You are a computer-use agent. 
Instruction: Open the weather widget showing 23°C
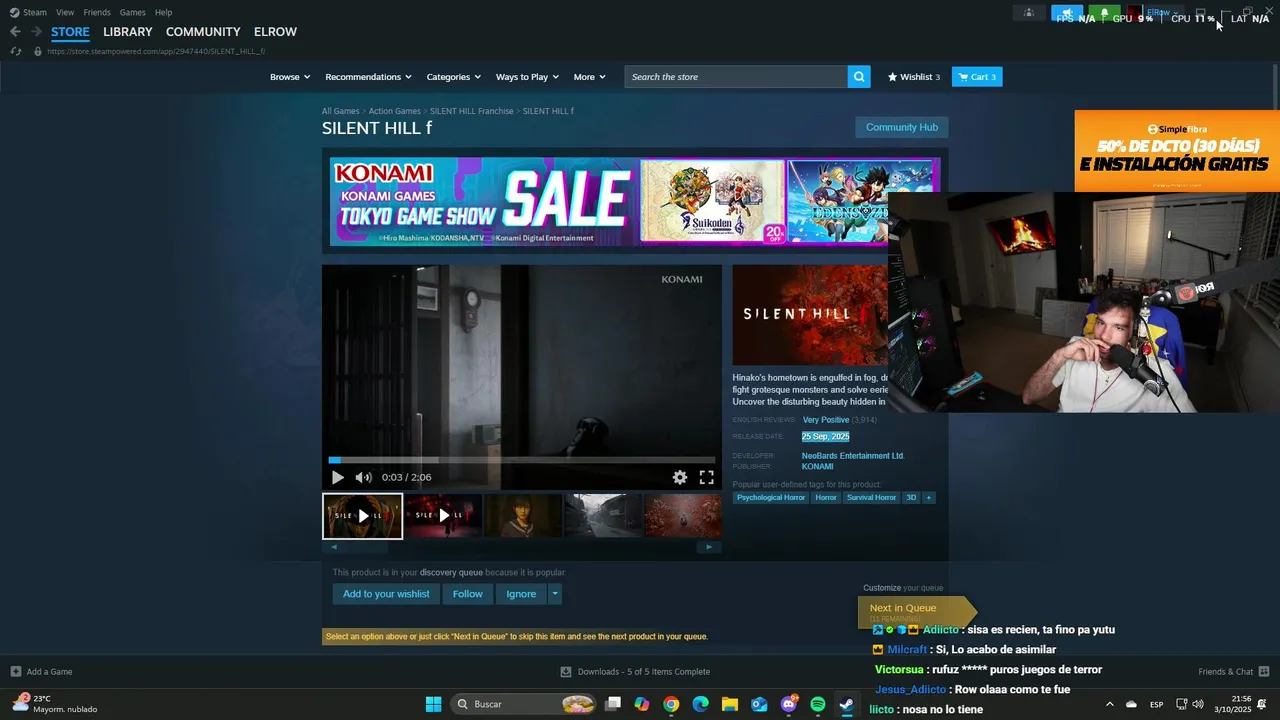(x=56, y=704)
